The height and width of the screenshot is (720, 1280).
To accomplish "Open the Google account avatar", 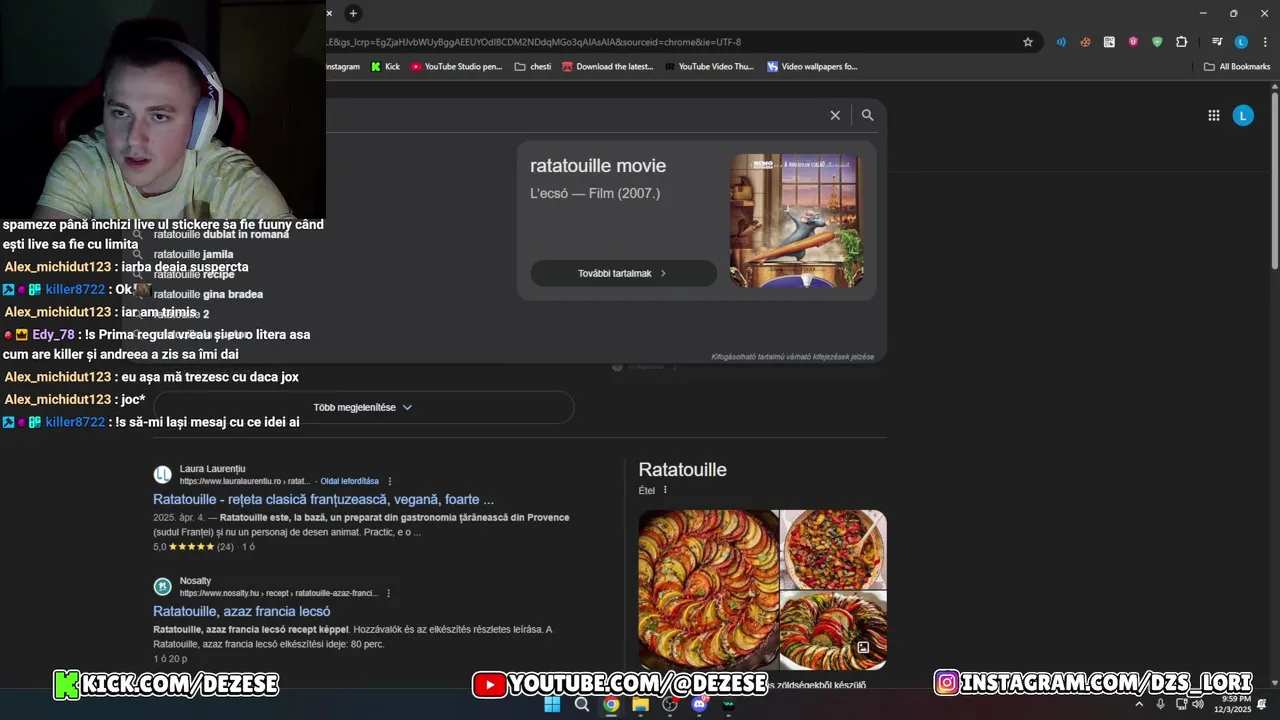I will coord(1243,116).
